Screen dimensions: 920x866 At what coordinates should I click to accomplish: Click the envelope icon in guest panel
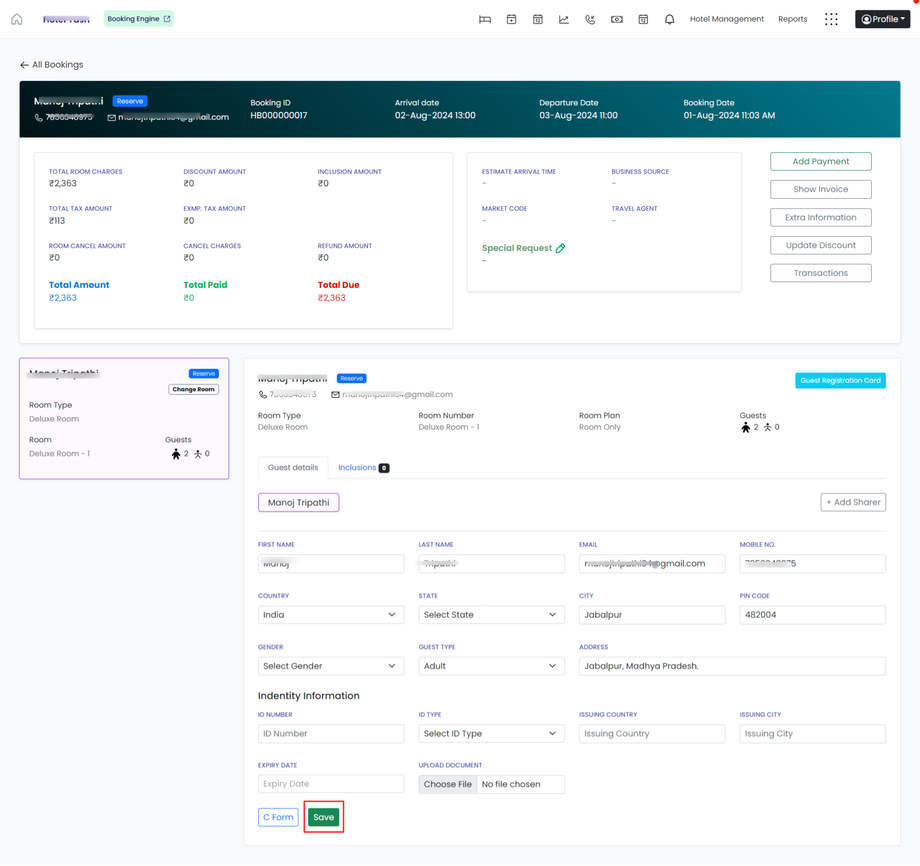point(336,395)
